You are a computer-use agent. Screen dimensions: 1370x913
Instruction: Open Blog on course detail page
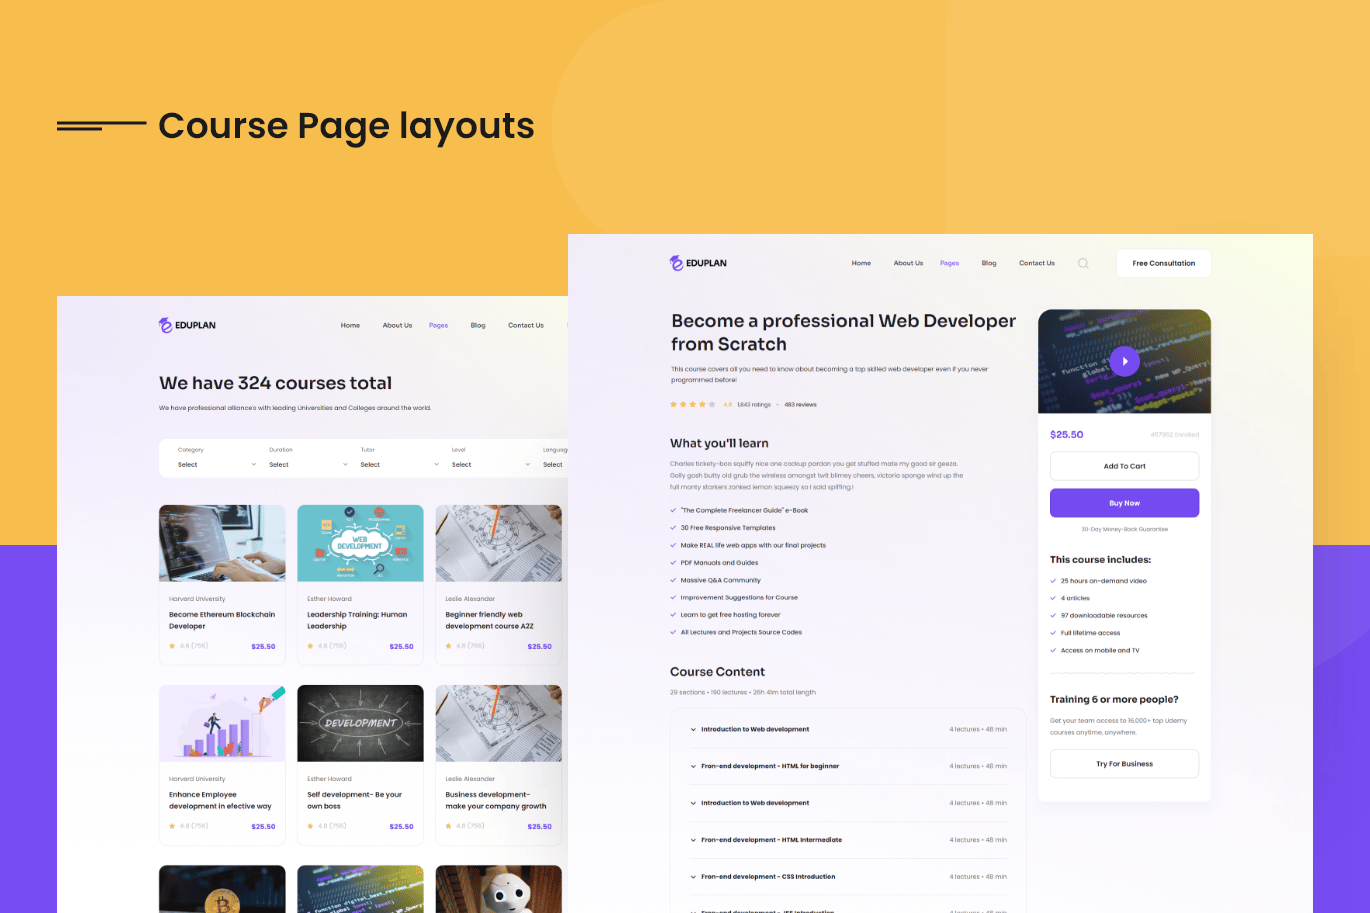pos(989,263)
